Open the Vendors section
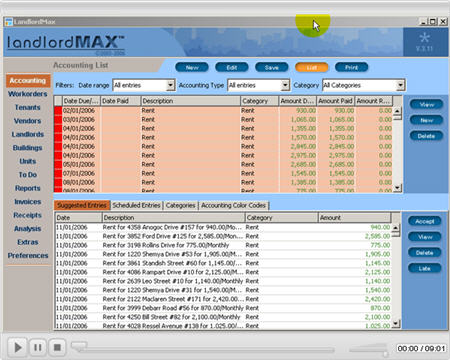450x360 pixels. [x=28, y=121]
